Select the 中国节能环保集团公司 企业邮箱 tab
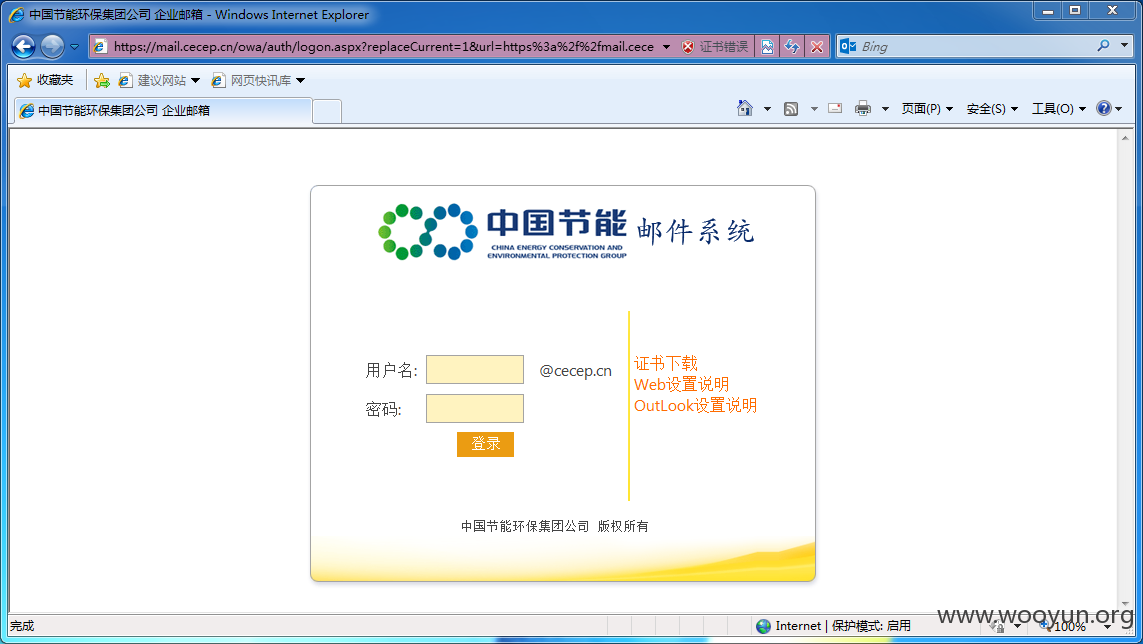This screenshot has height=644, width=1143. pyautogui.click(x=163, y=111)
